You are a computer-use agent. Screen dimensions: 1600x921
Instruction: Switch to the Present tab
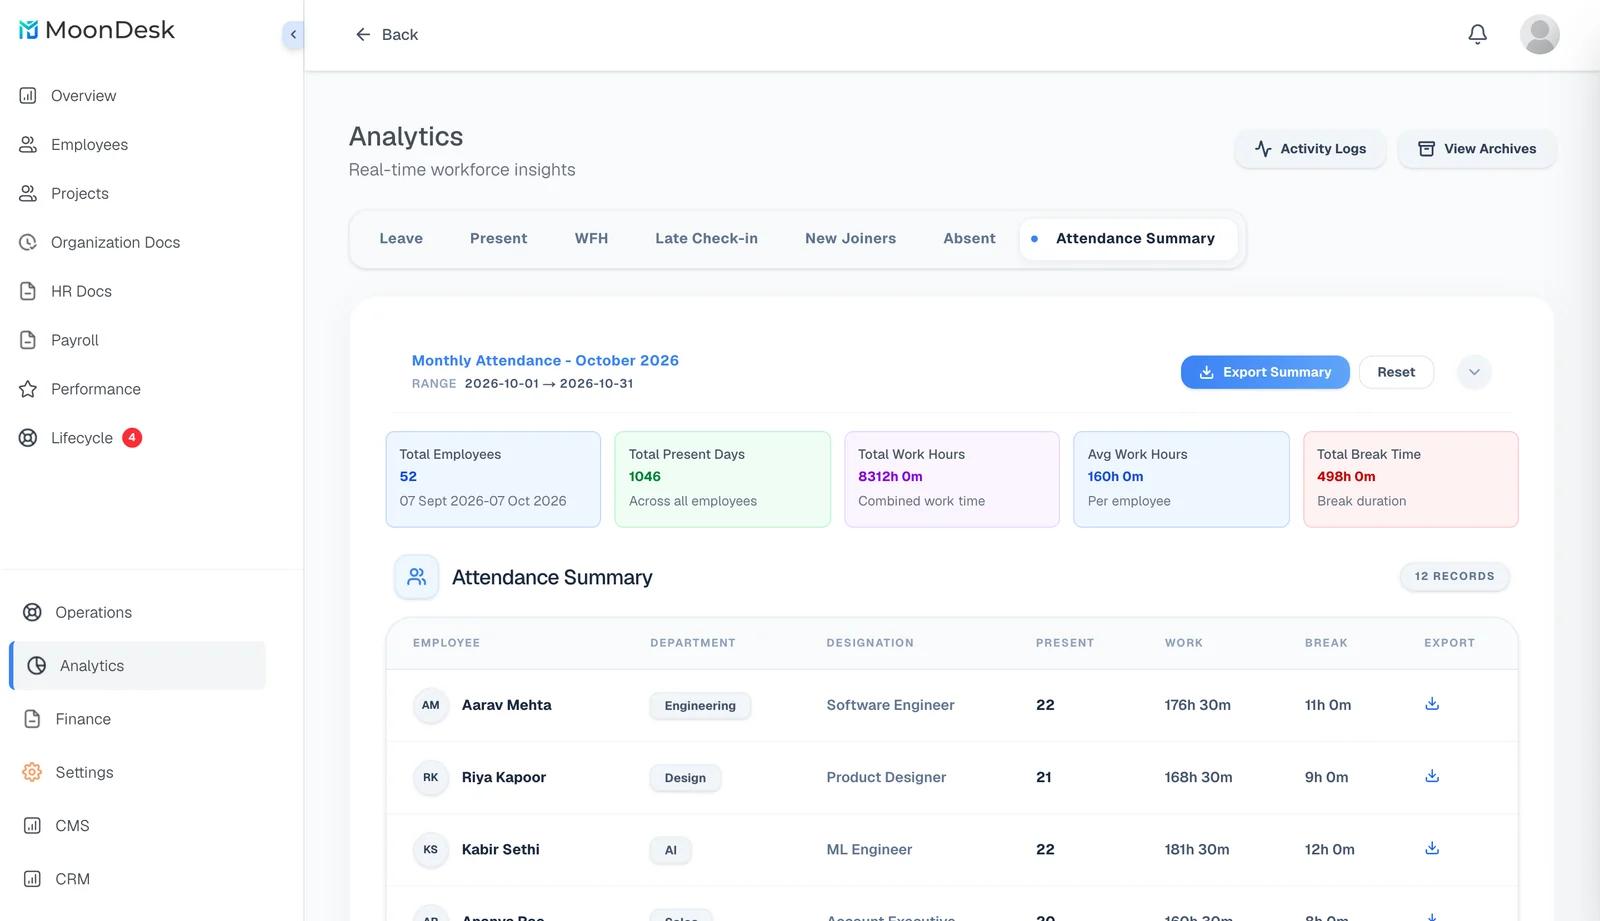coord(498,239)
